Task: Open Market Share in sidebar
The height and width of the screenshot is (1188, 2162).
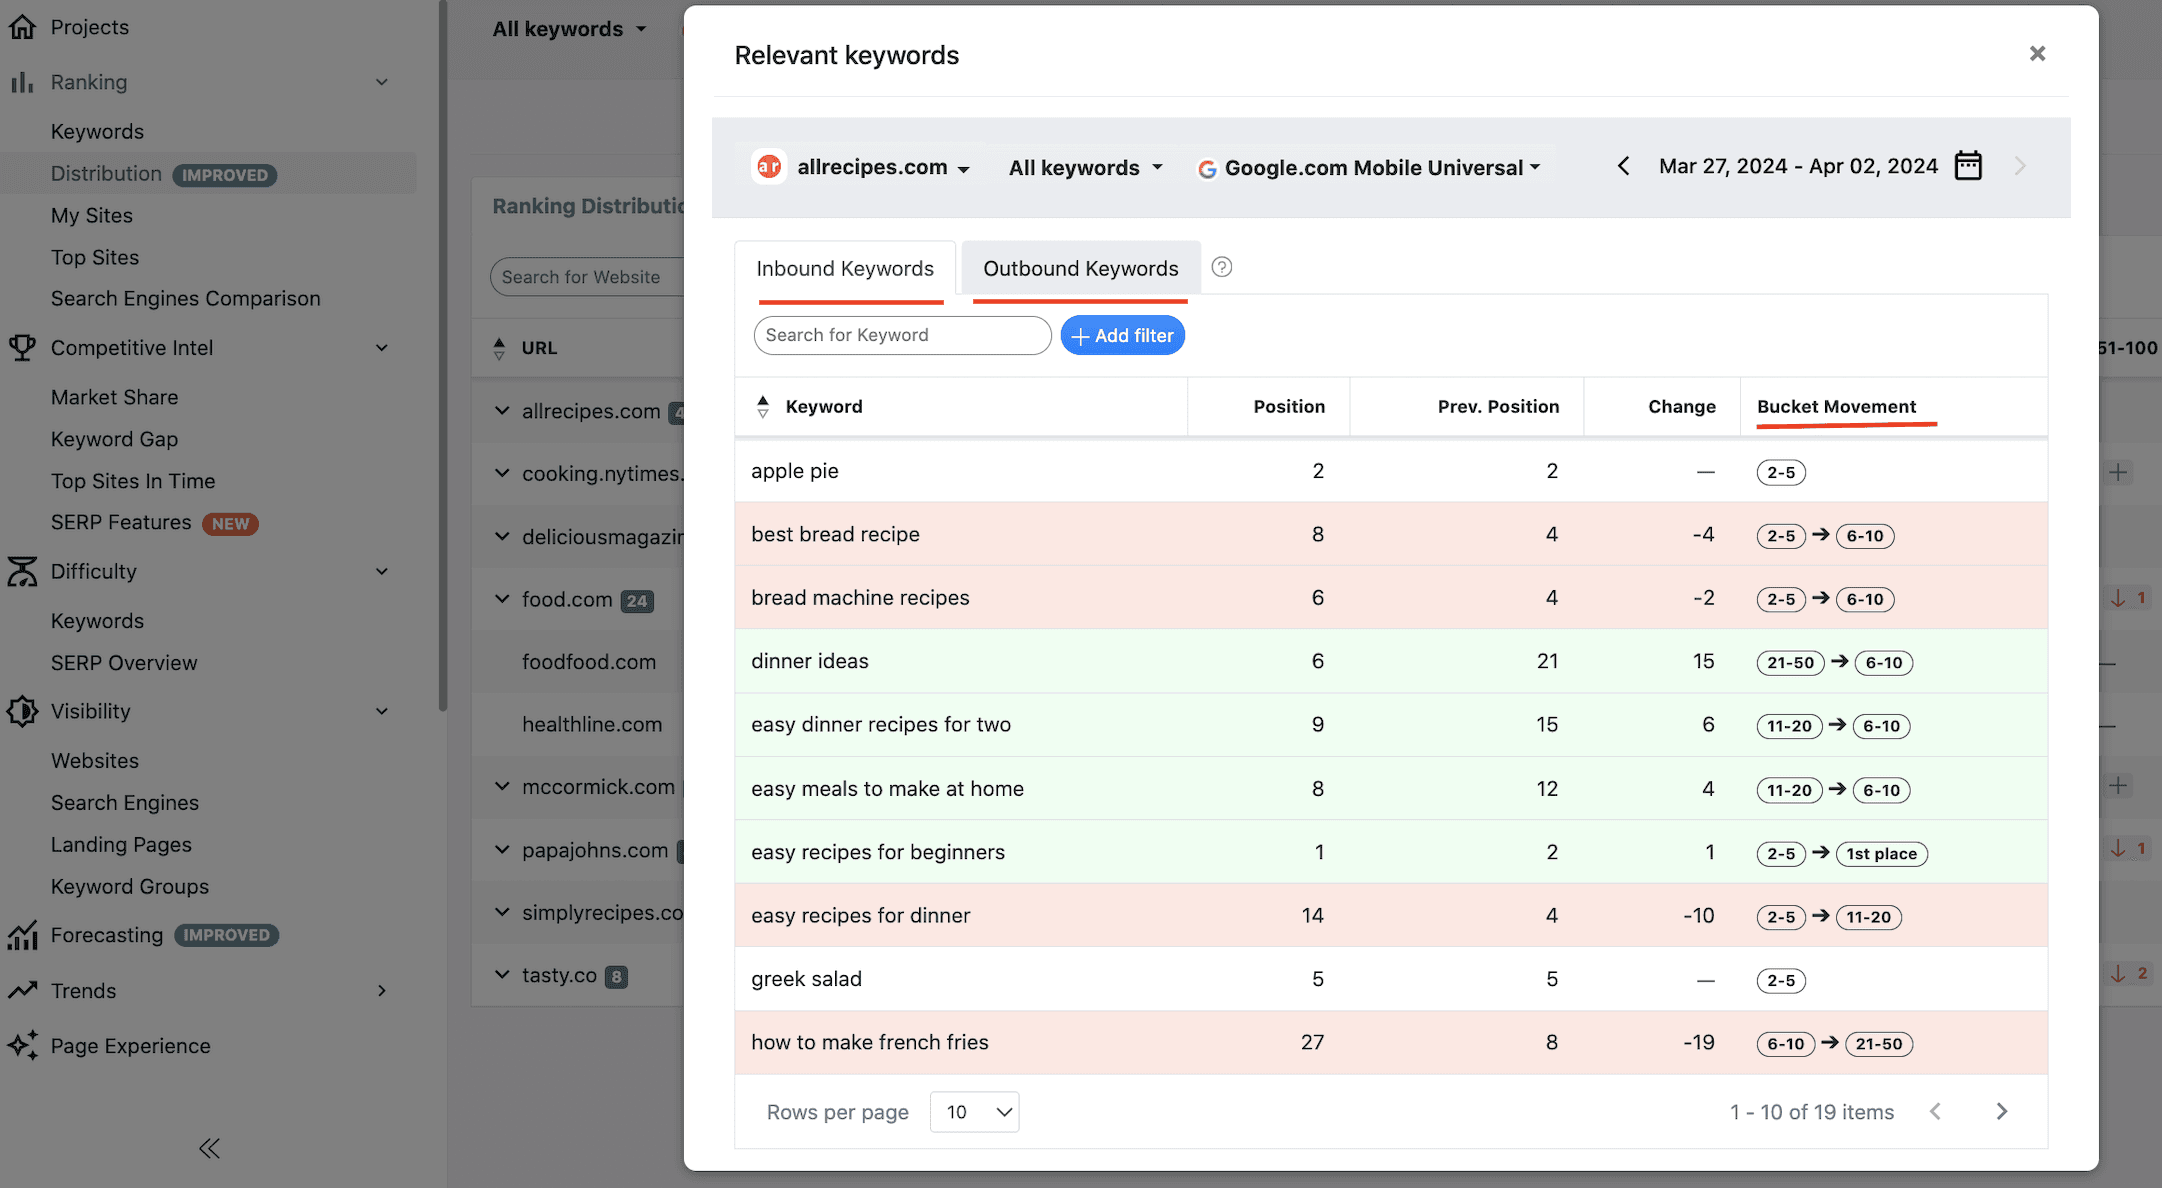Action: tap(115, 398)
